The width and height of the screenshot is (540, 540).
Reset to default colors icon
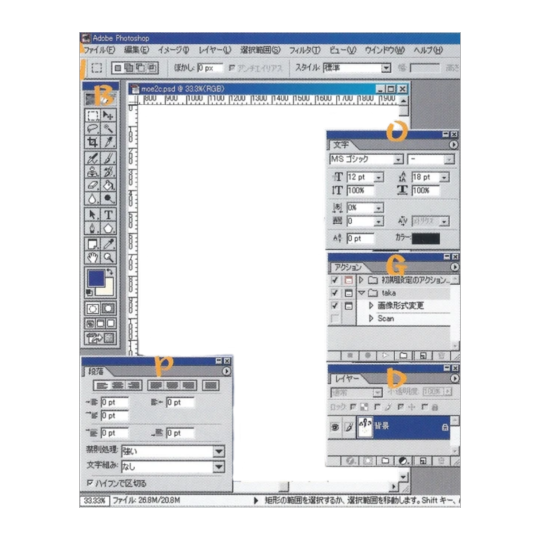tap(89, 293)
